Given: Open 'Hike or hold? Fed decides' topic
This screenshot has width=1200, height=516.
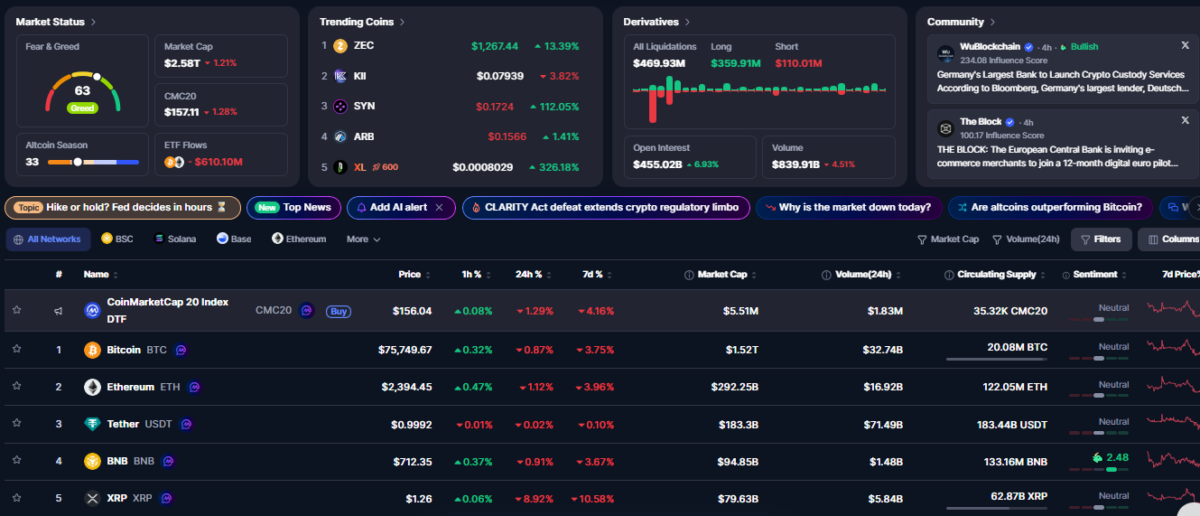Looking at the screenshot, I should [x=122, y=207].
